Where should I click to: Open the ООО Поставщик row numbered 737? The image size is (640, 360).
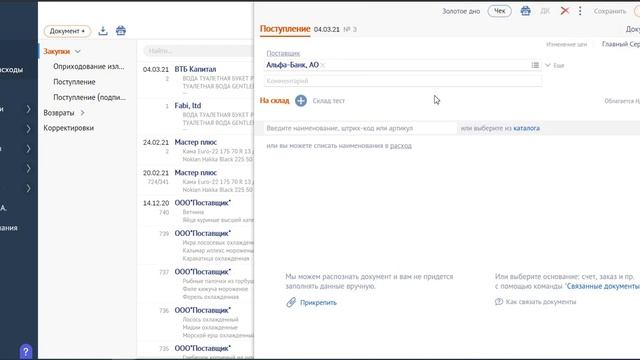click(196, 284)
